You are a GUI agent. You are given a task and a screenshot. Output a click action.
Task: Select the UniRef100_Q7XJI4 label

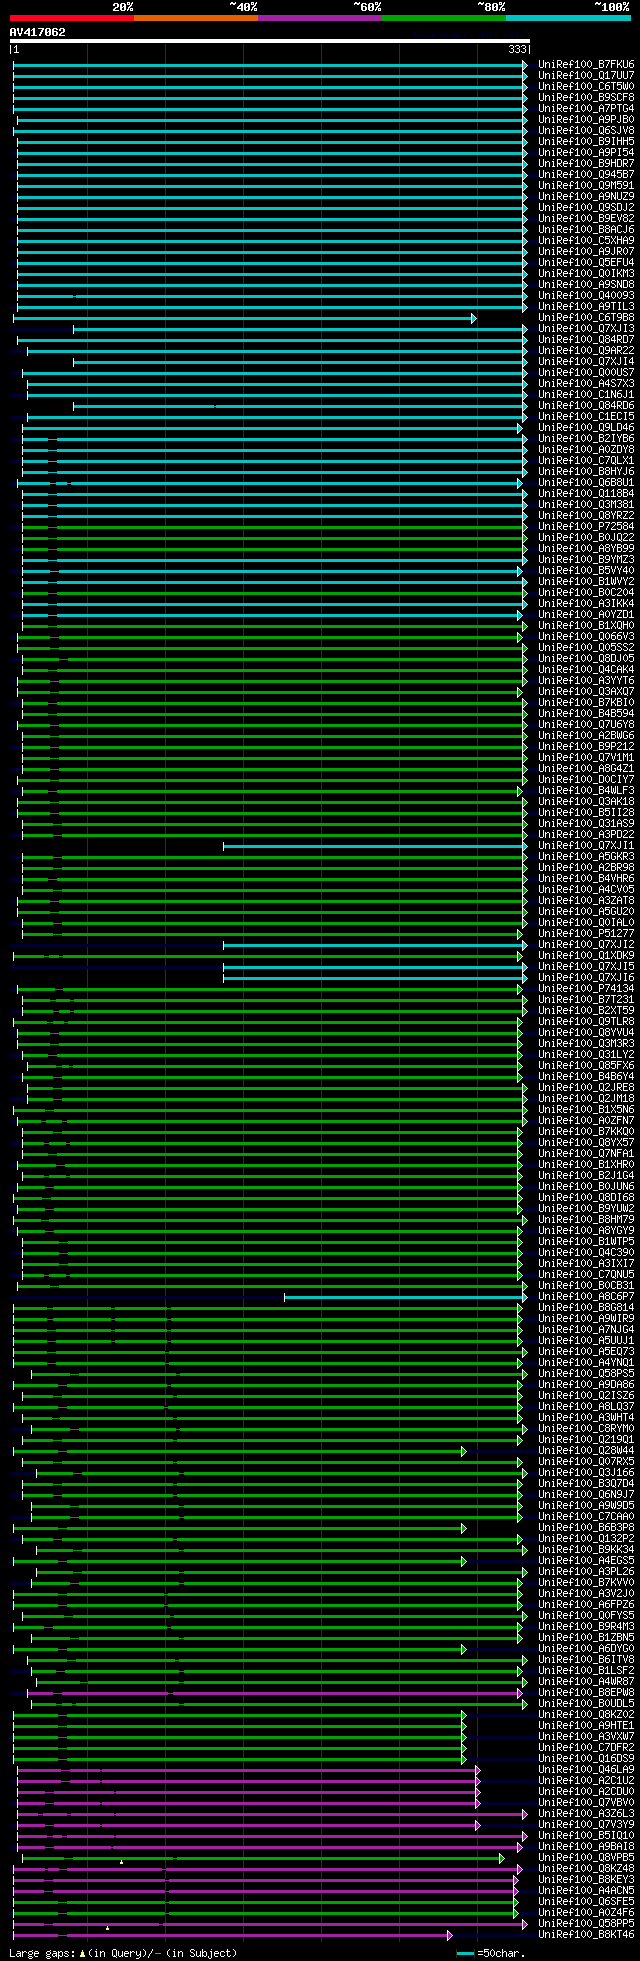point(586,361)
